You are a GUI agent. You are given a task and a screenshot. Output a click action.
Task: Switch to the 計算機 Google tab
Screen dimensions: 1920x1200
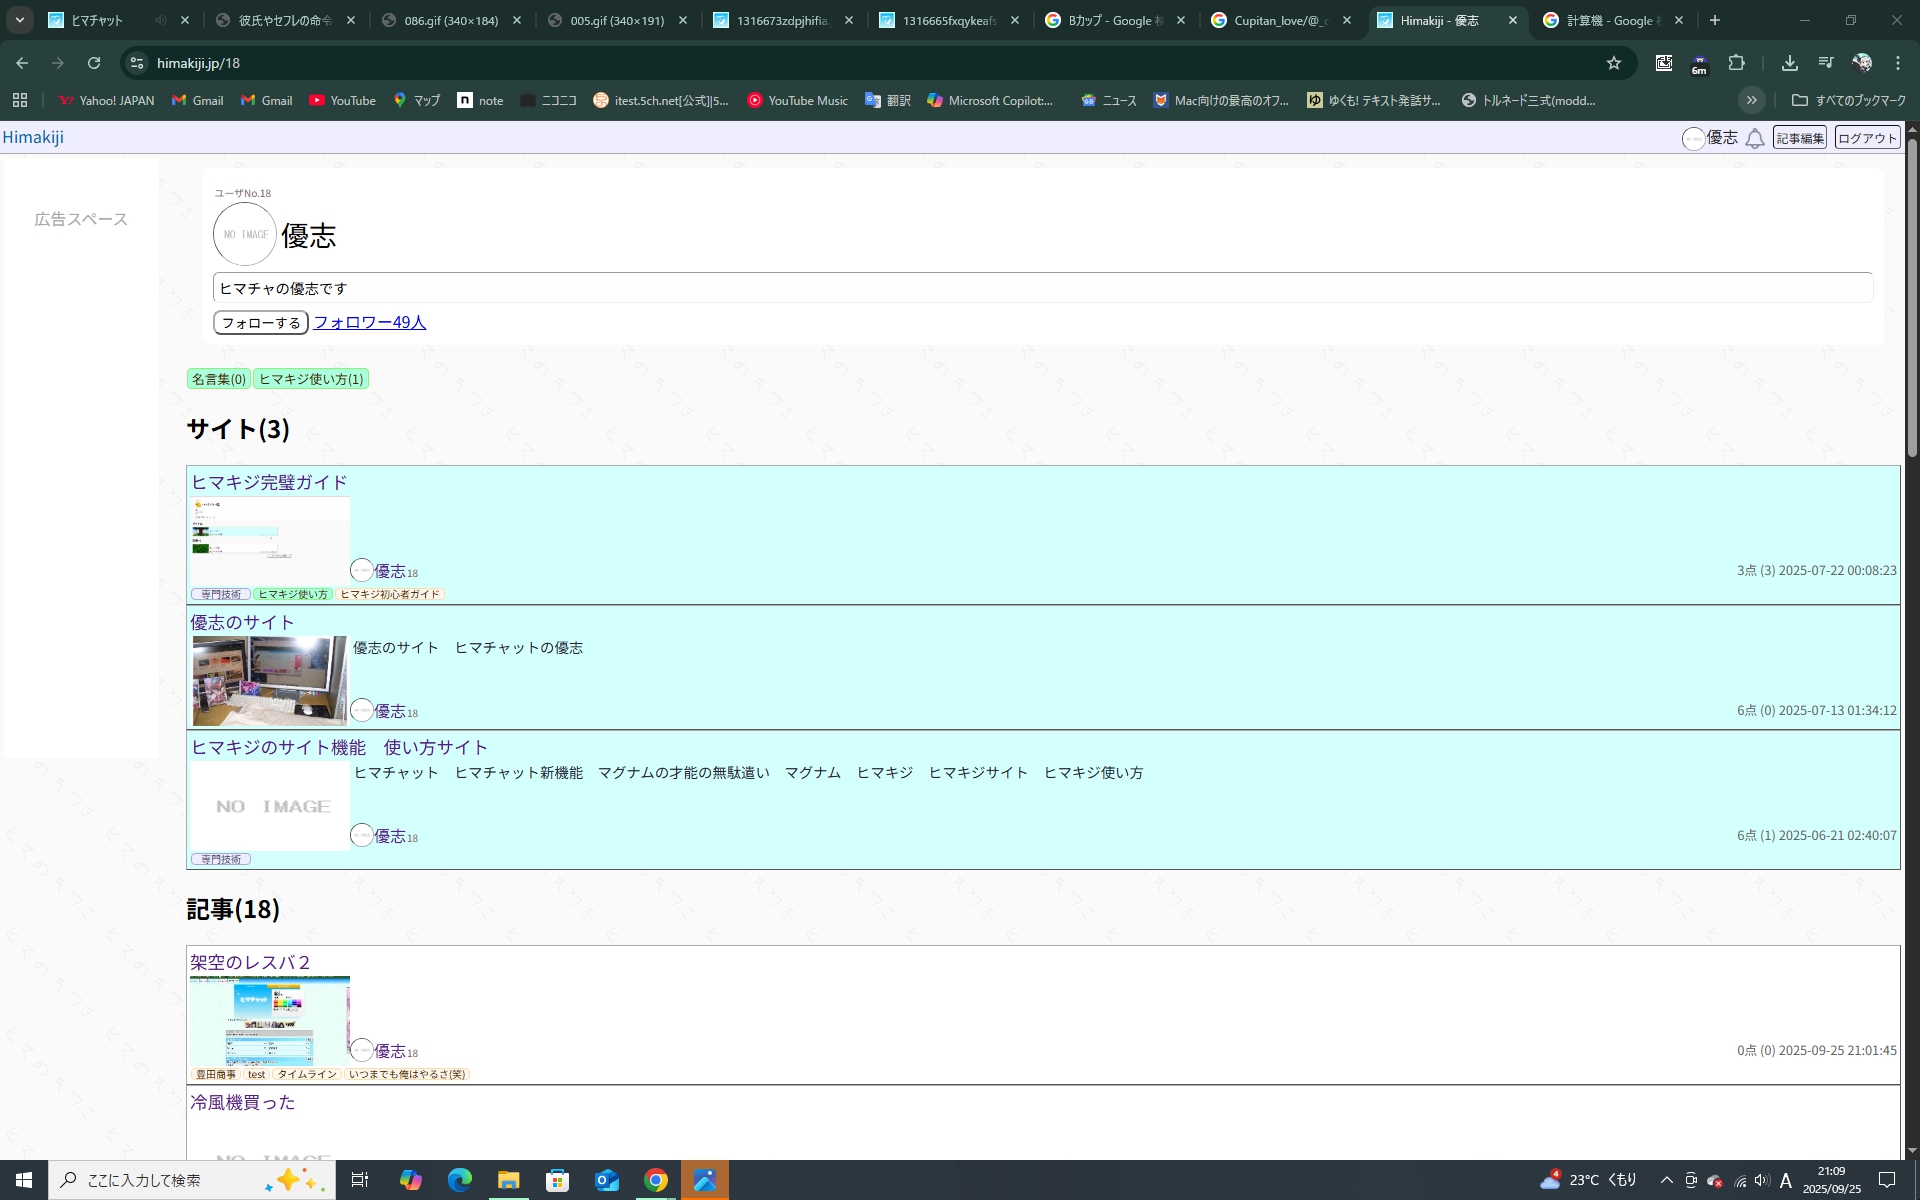[x=1609, y=20]
